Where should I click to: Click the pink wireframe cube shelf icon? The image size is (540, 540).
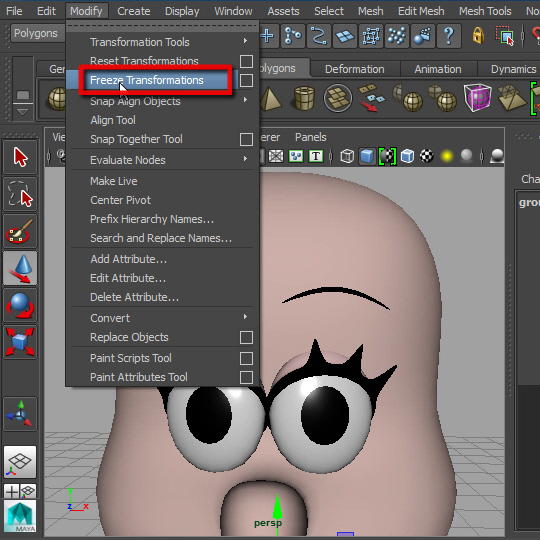478,98
